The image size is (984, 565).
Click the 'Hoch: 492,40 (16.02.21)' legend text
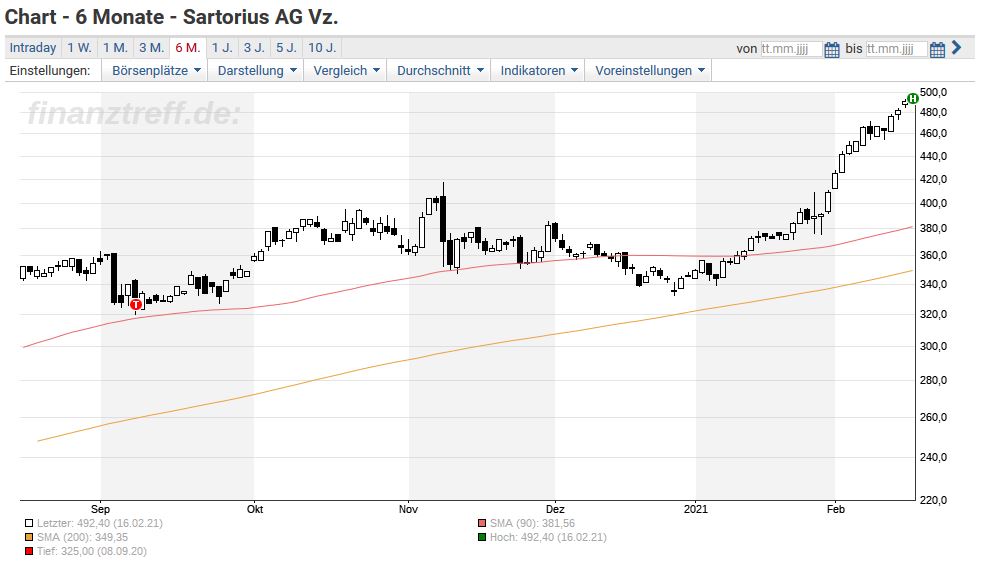click(x=548, y=537)
